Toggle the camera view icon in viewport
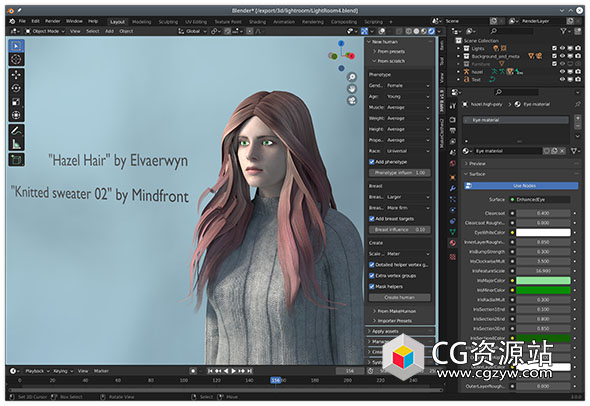 coord(352,101)
